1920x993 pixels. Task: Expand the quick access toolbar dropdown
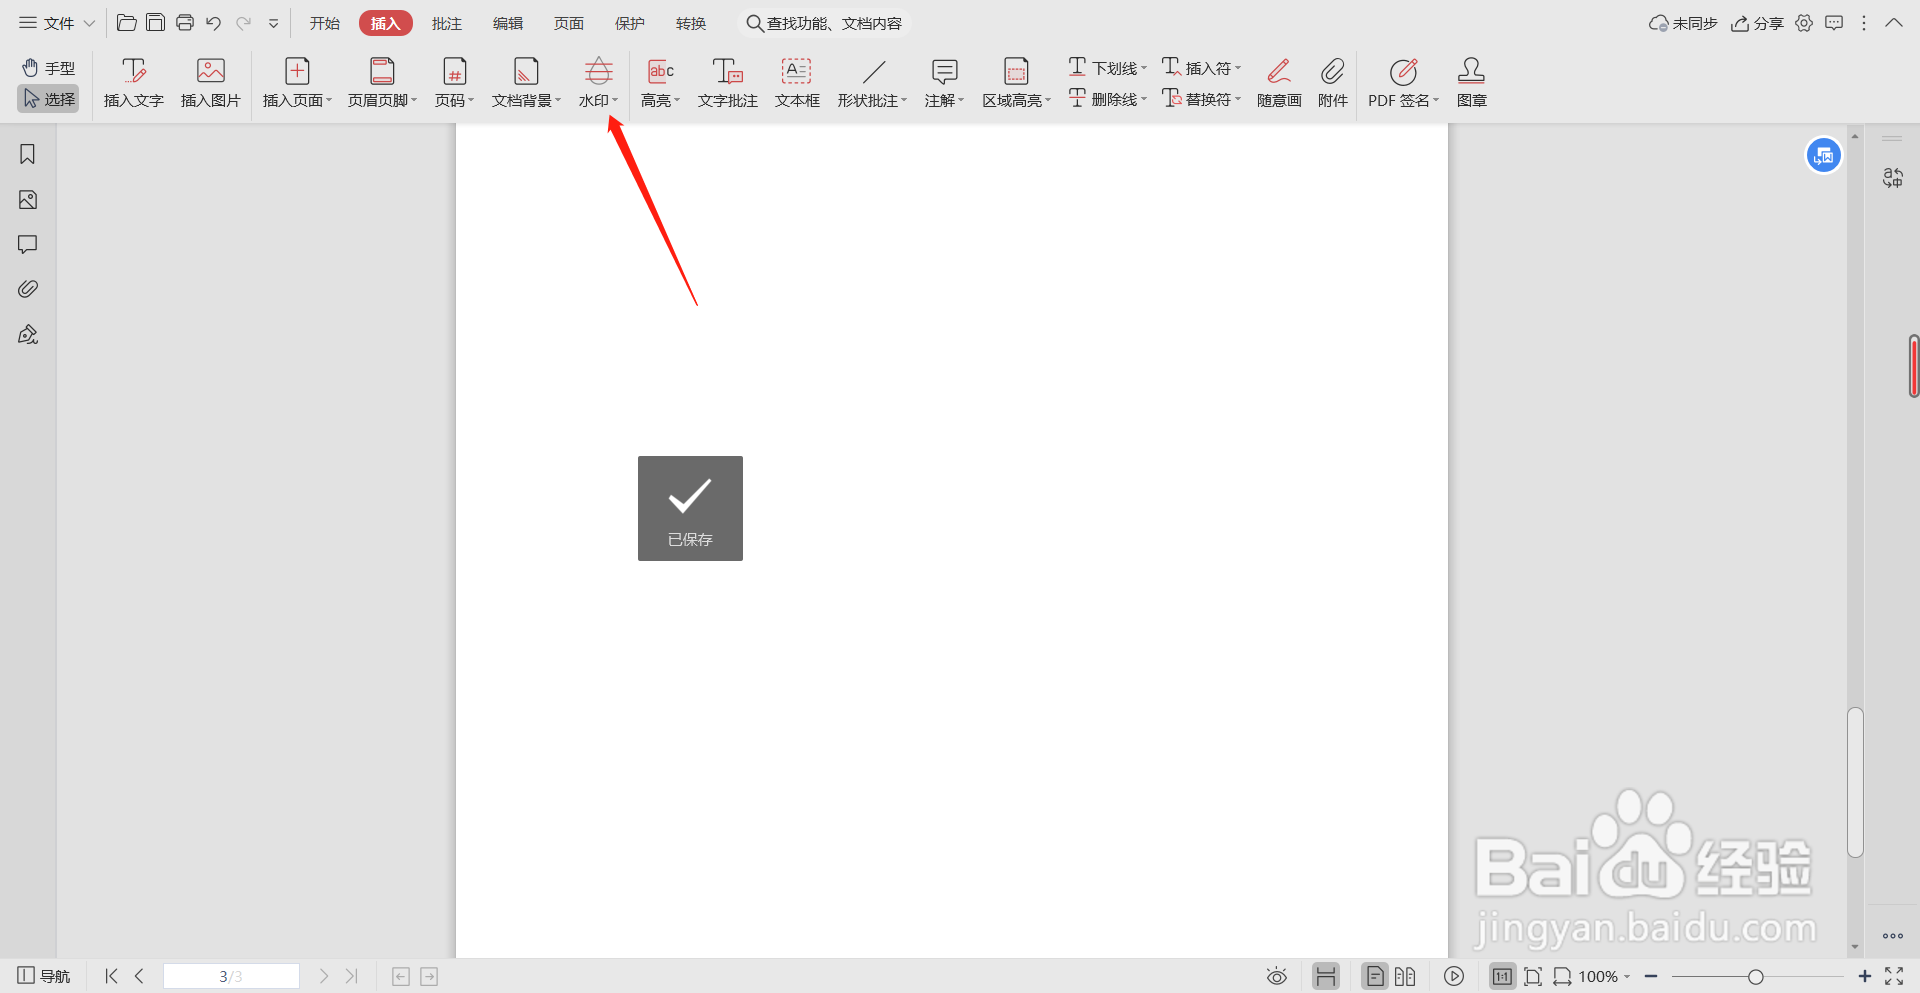[273, 23]
